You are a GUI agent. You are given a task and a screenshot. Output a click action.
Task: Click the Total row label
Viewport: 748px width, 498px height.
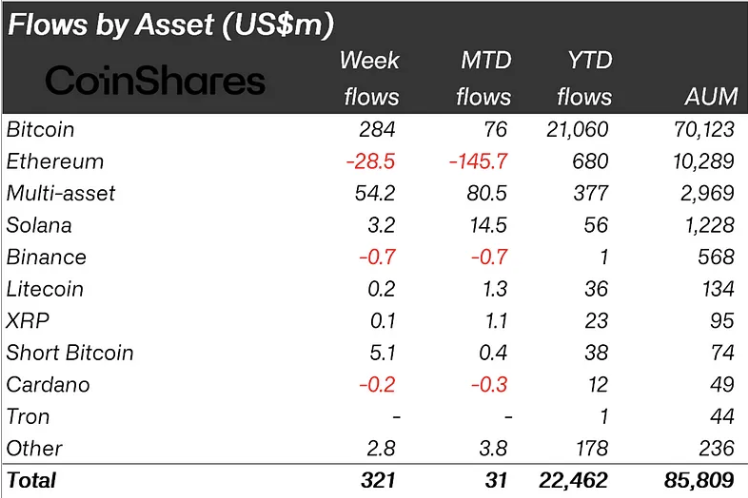click(x=32, y=480)
